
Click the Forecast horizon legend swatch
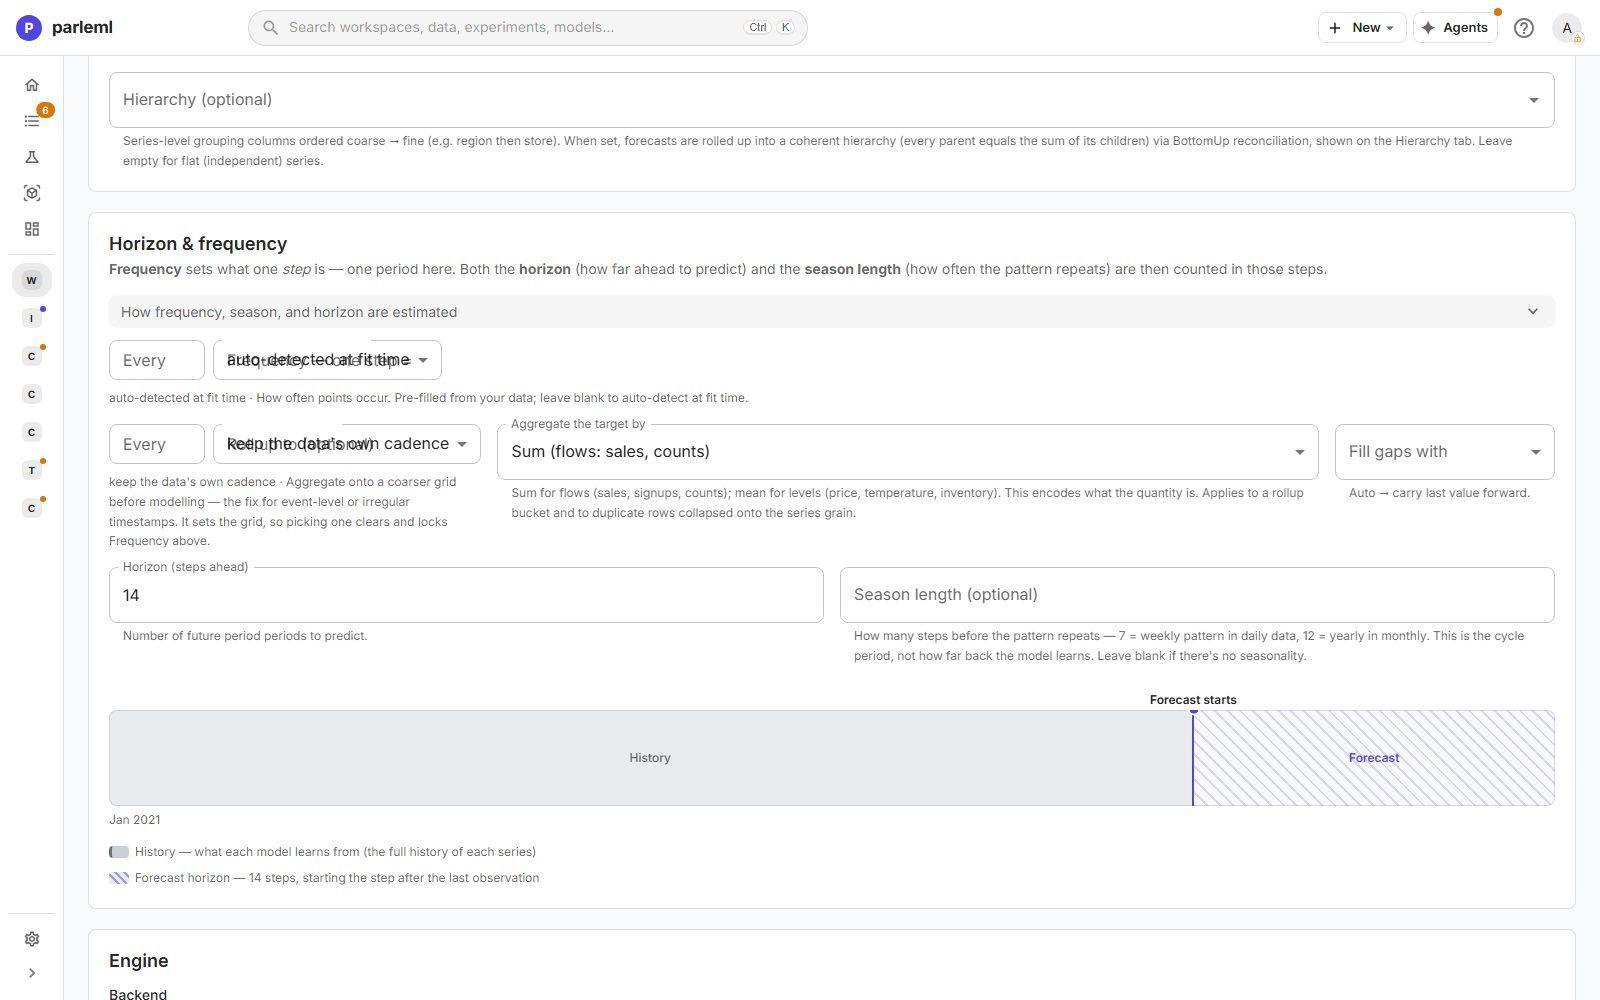[x=119, y=878]
